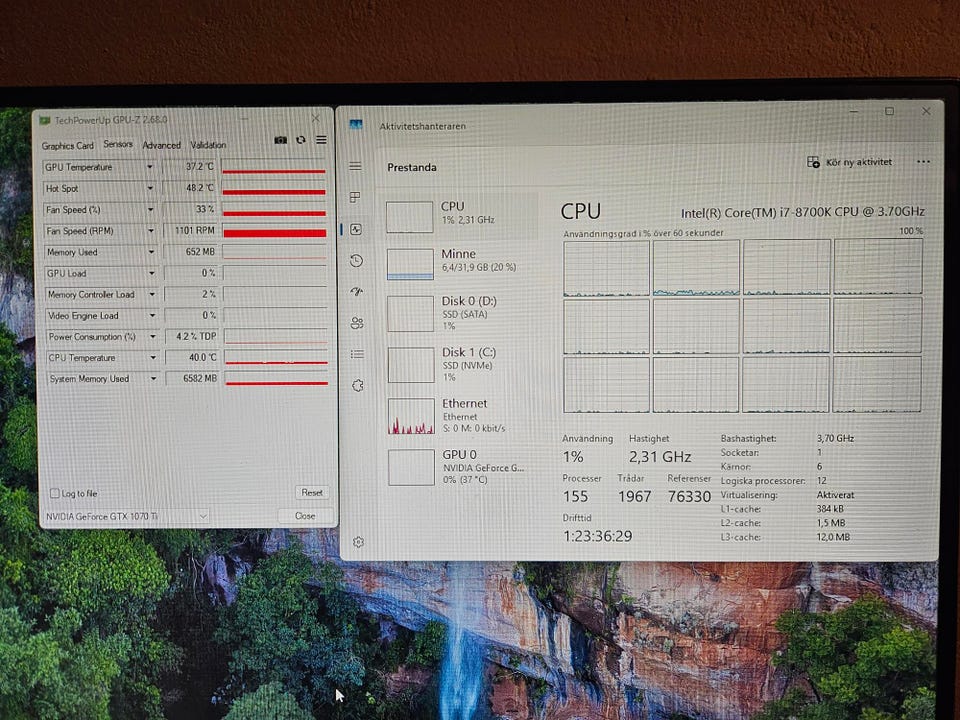Open Fan Speed (%) sensor dropdown arrow
The width and height of the screenshot is (960, 720).
(x=150, y=209)
